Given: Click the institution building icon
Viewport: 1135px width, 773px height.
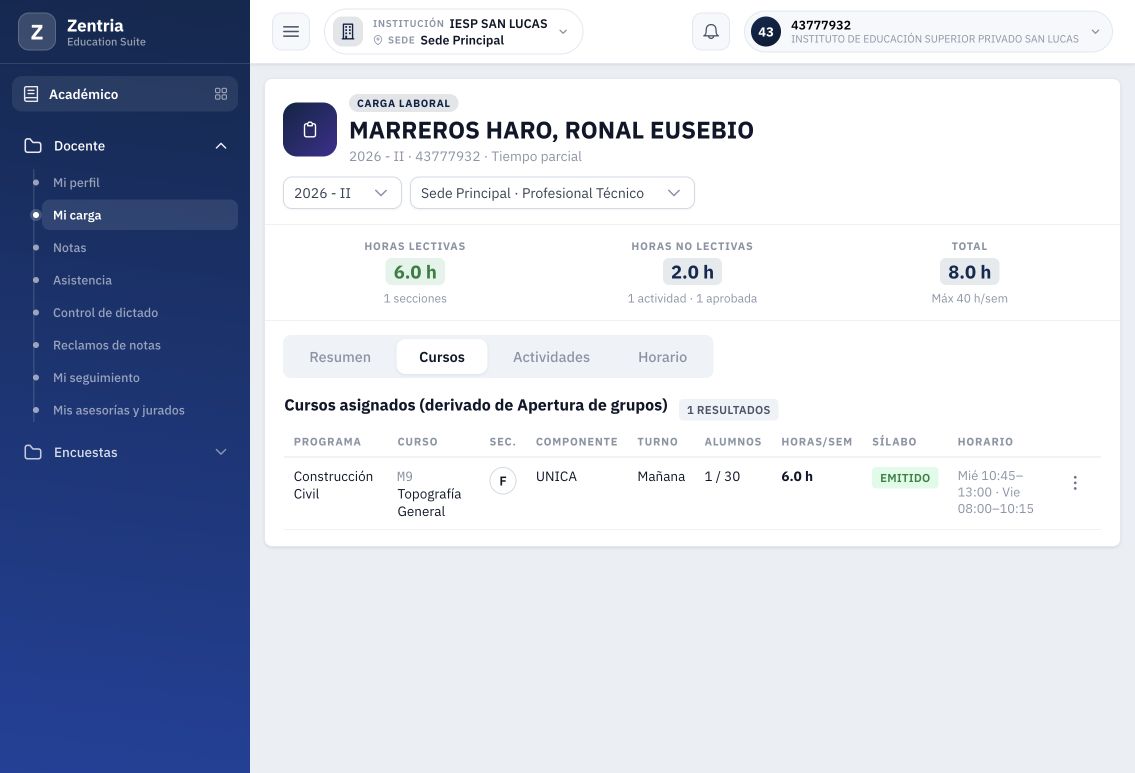Looking at the screenshot, I should pos(347,32).
